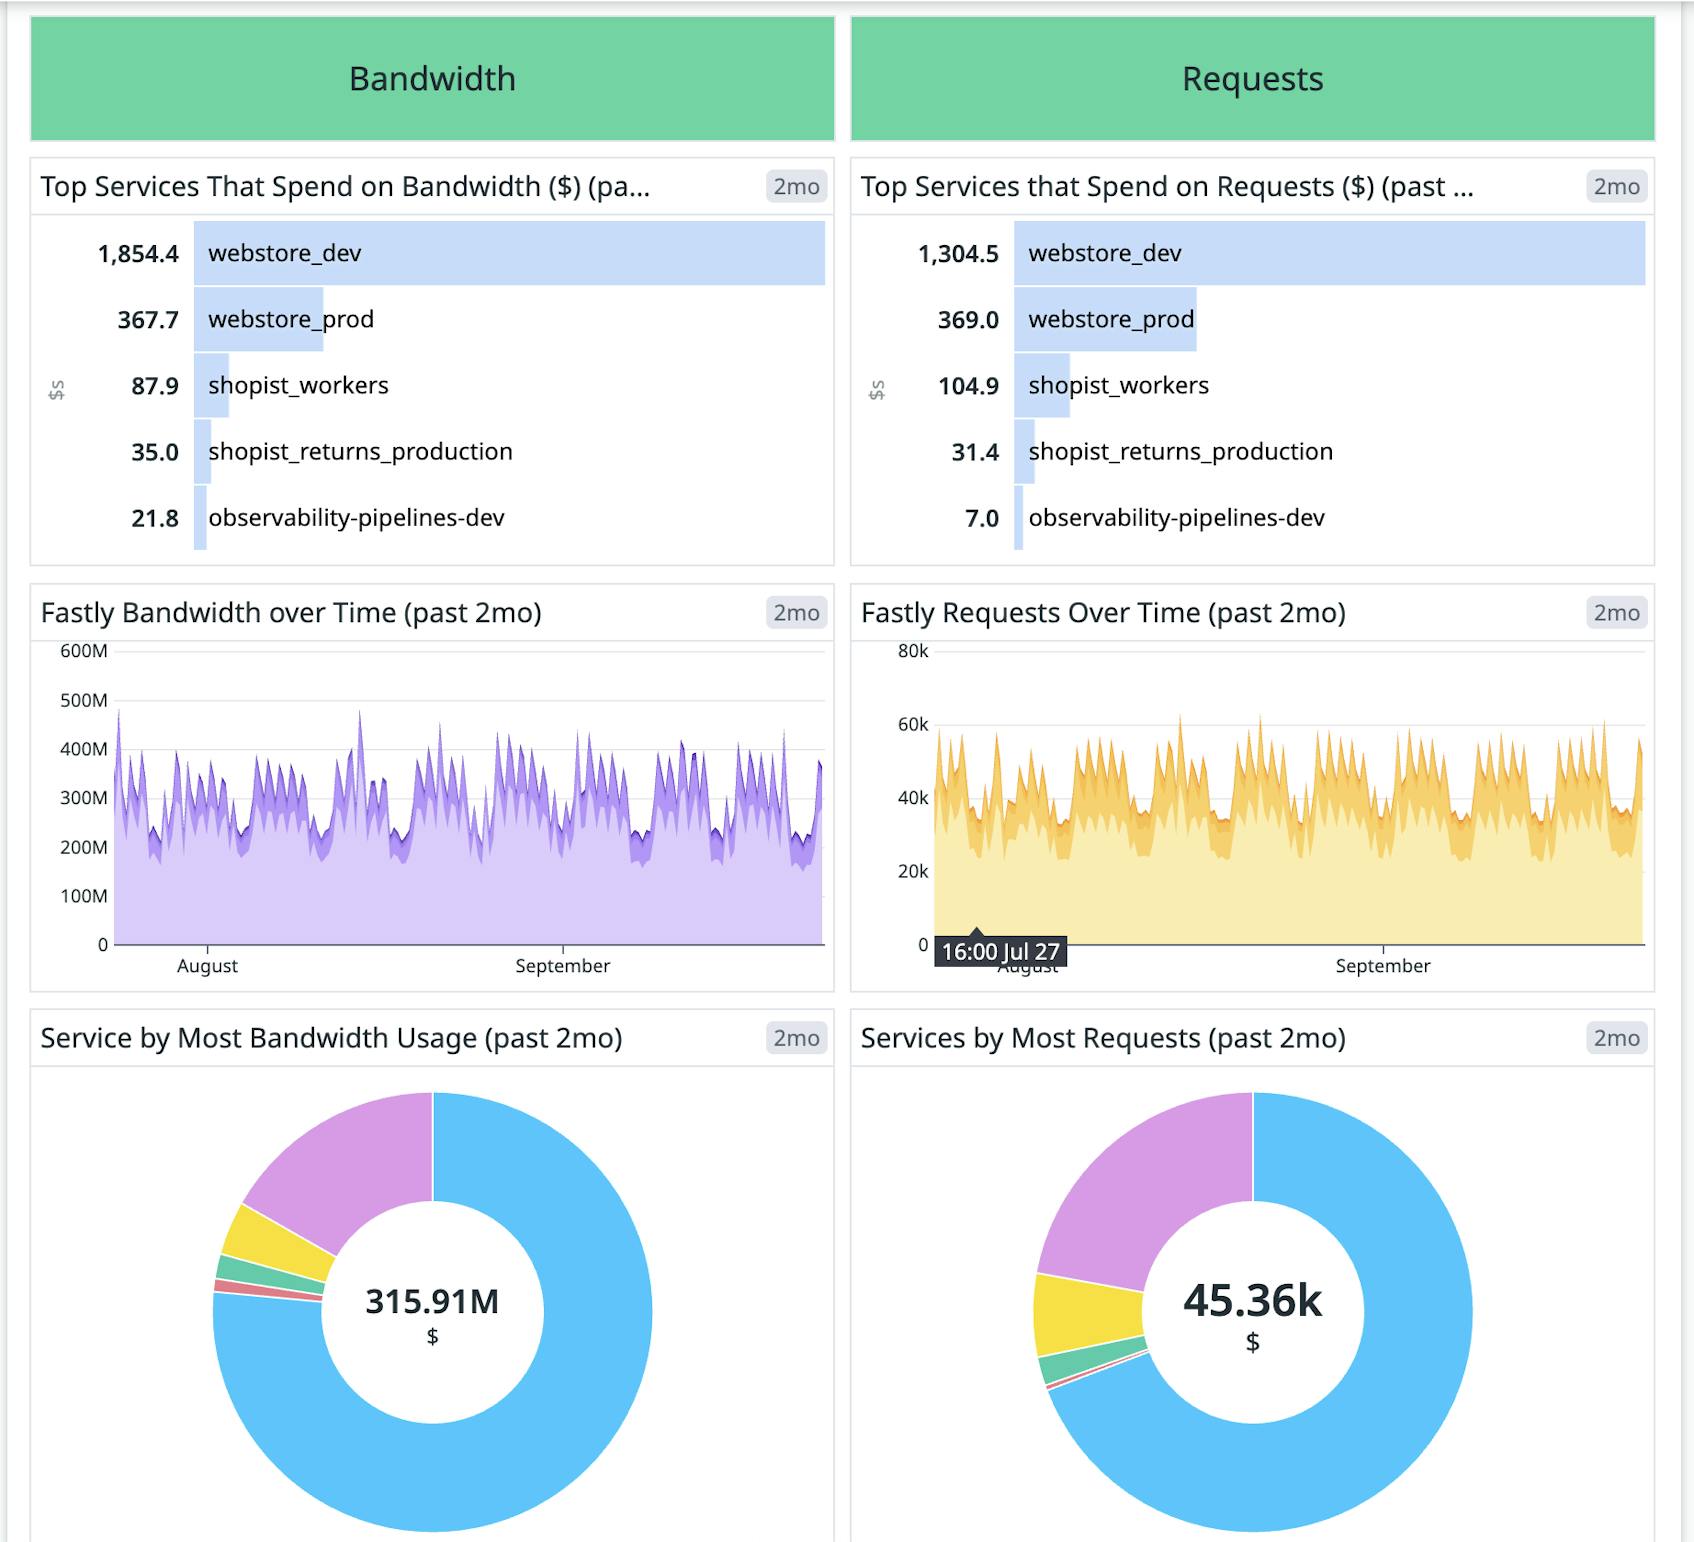Click the 16:00 Jul 27 tooltip marker
This screenshot has height=1542, width=1694.
tap(1000, 952)
